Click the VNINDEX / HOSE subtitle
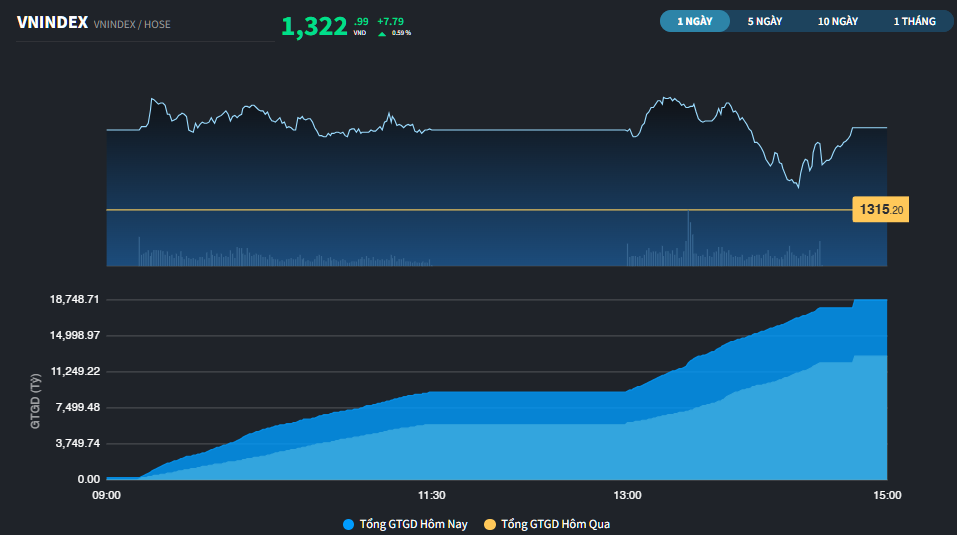 click(131, 24)
